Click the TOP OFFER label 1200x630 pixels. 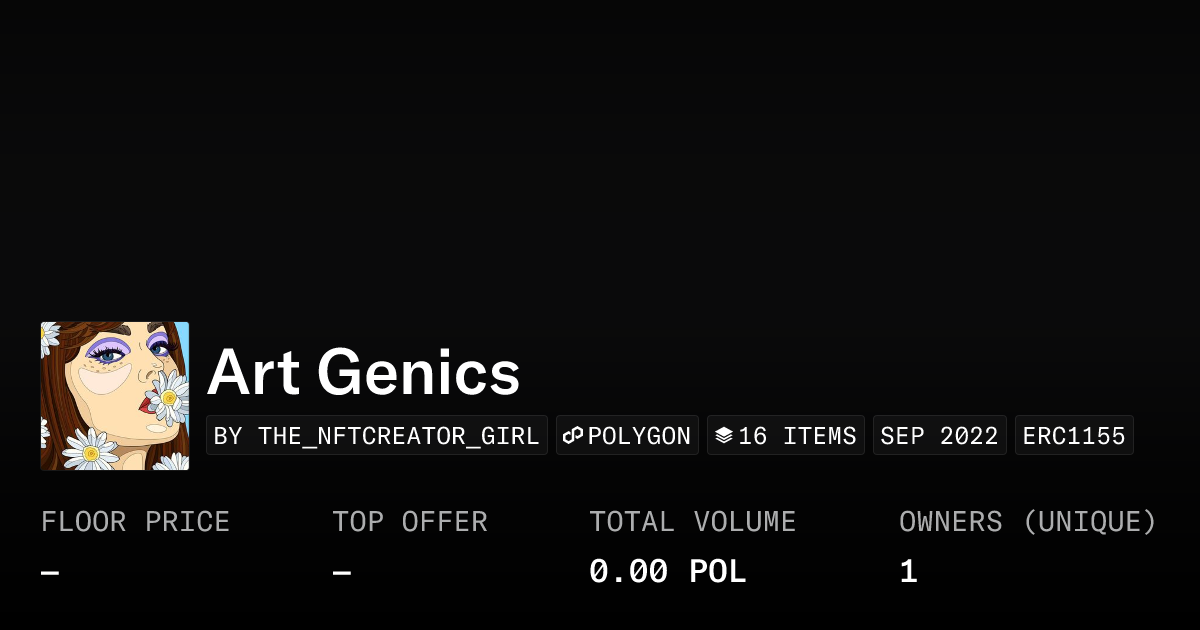pyautogui.click(x=410, y=522)
